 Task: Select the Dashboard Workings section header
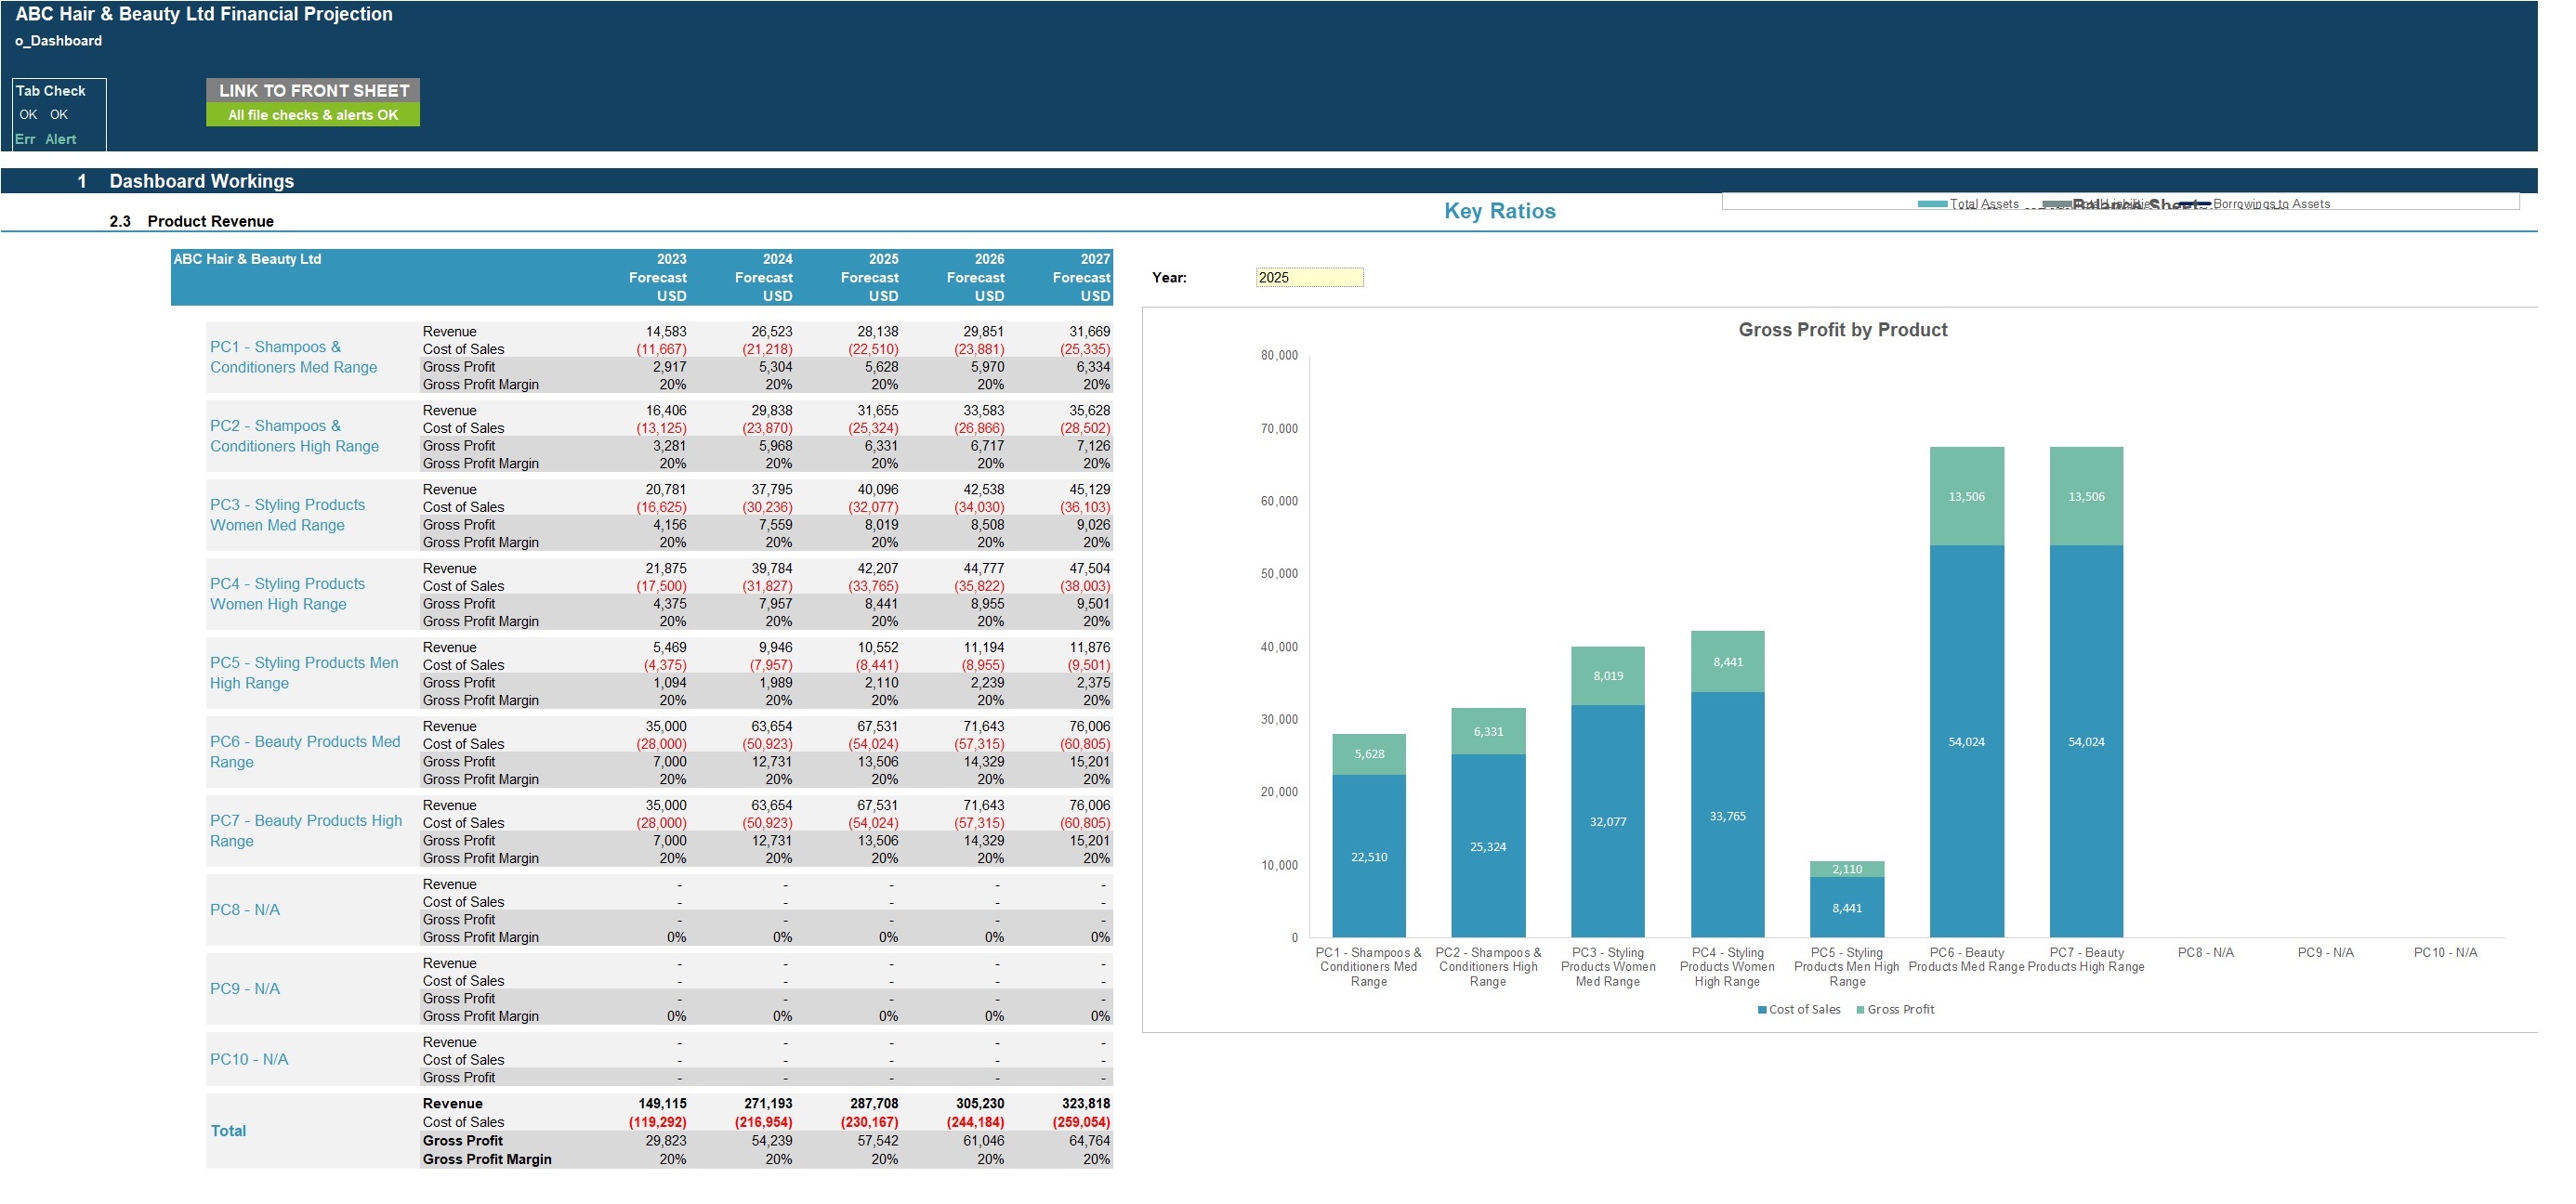201,181
